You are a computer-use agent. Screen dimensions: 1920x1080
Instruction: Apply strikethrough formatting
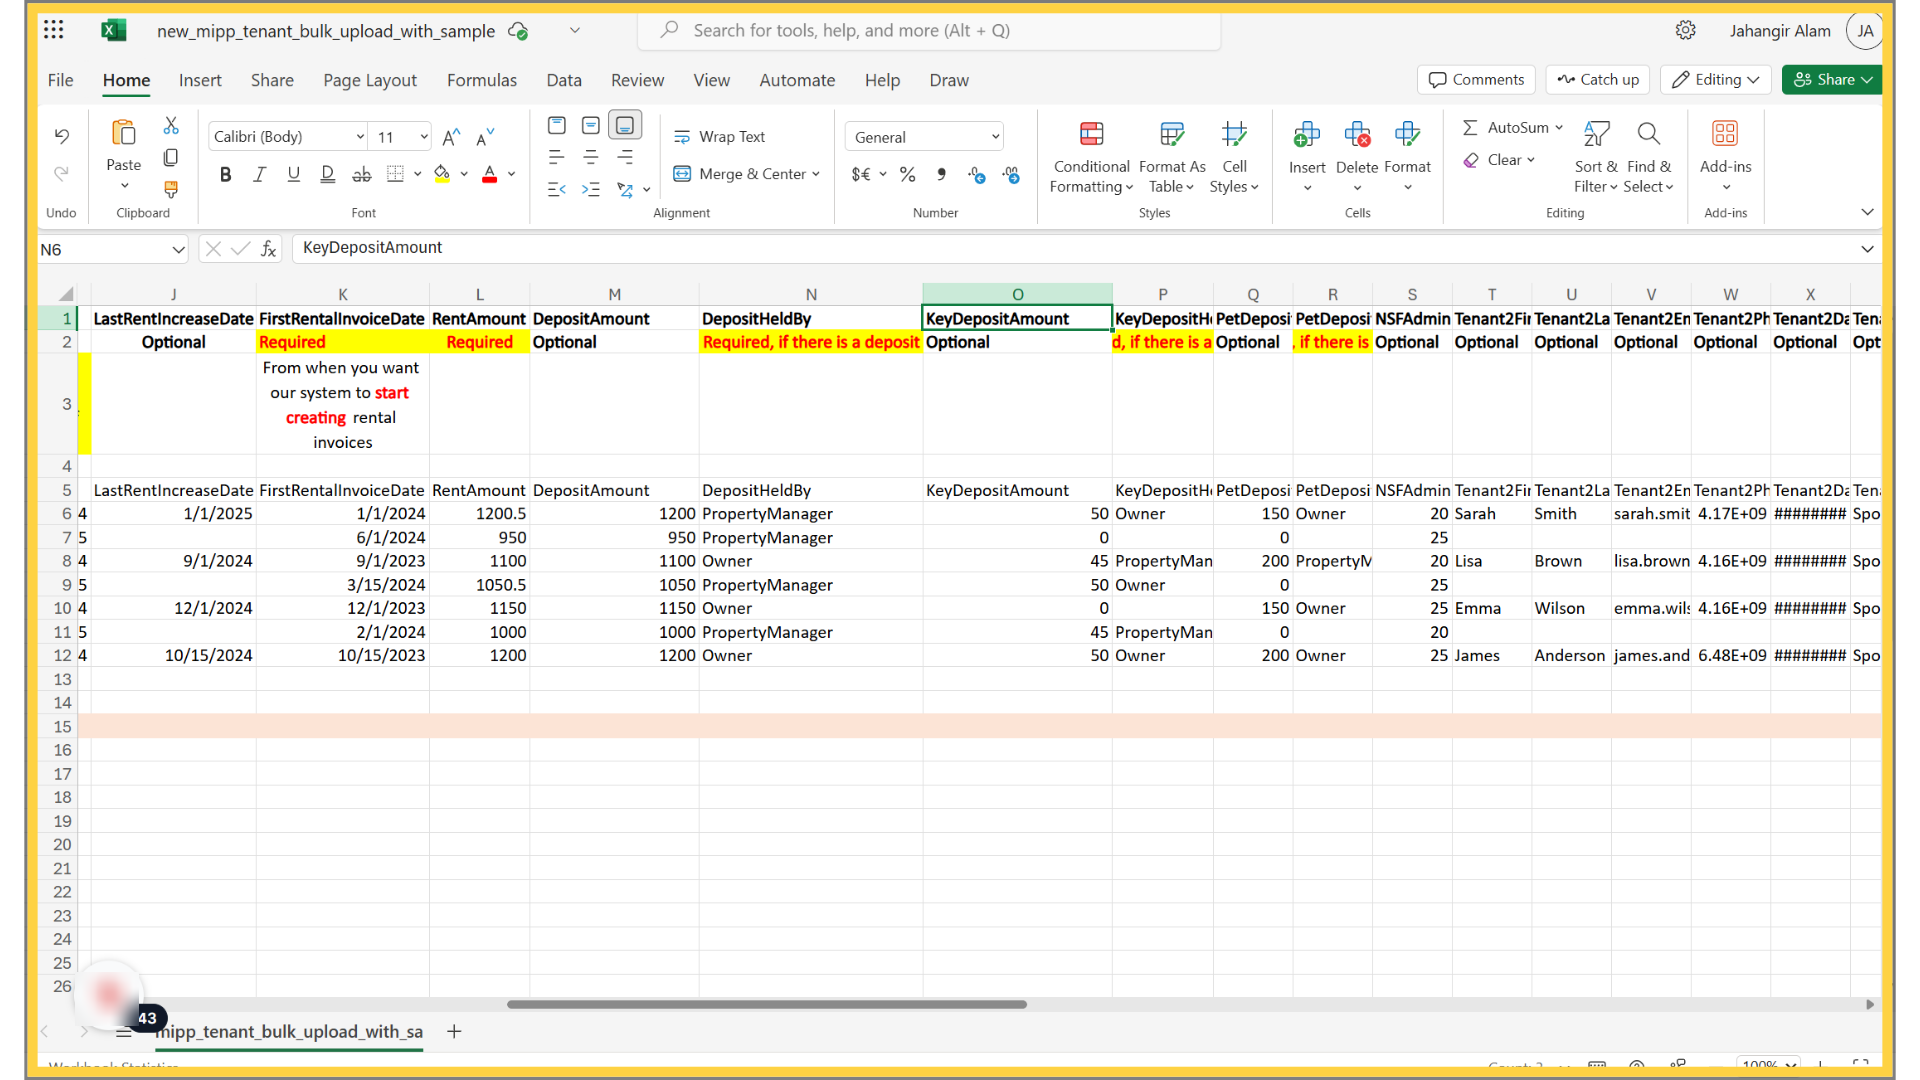coord(361,174)
